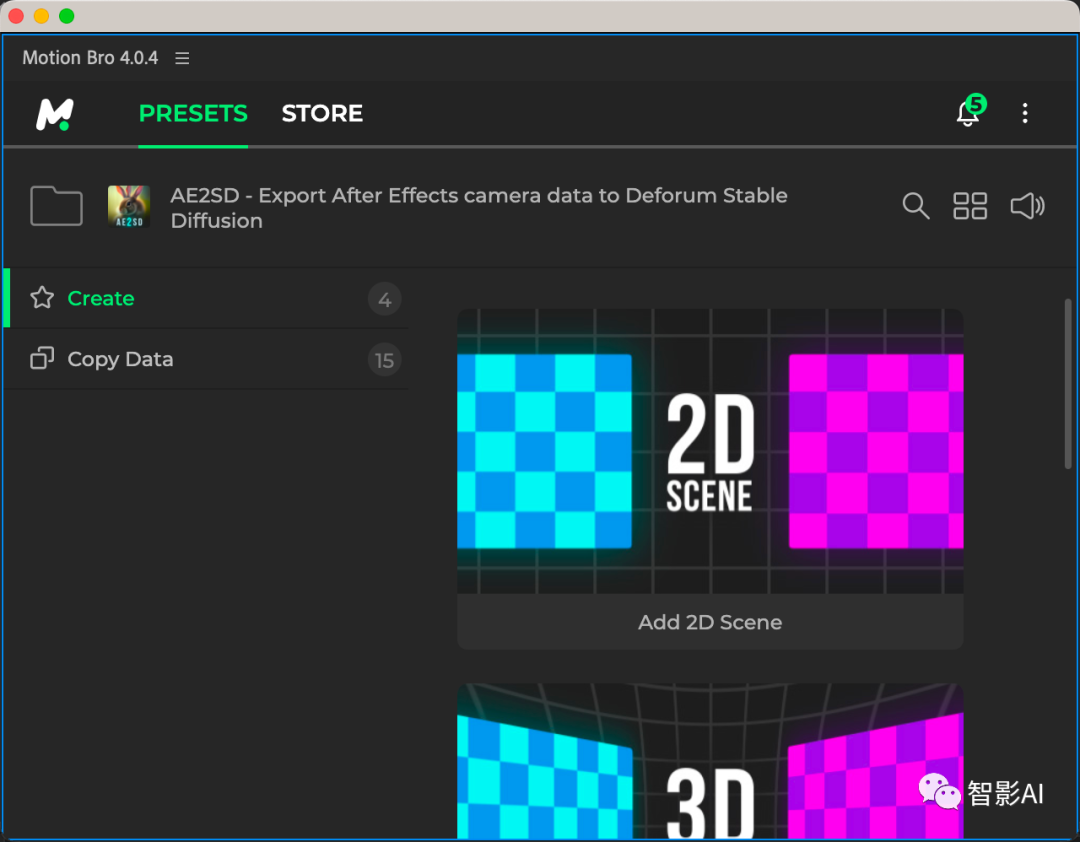Image resolution: width=1080 pixels, height=842 pixels.
Task: Click the presets list vertical scrollbar
Action: pos(1068,384)
